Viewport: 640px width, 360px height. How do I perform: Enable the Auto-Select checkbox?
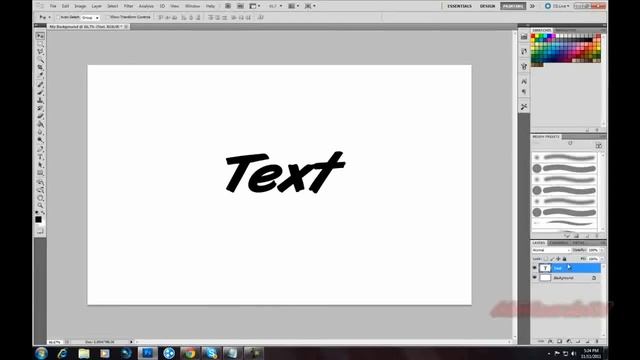58,18
